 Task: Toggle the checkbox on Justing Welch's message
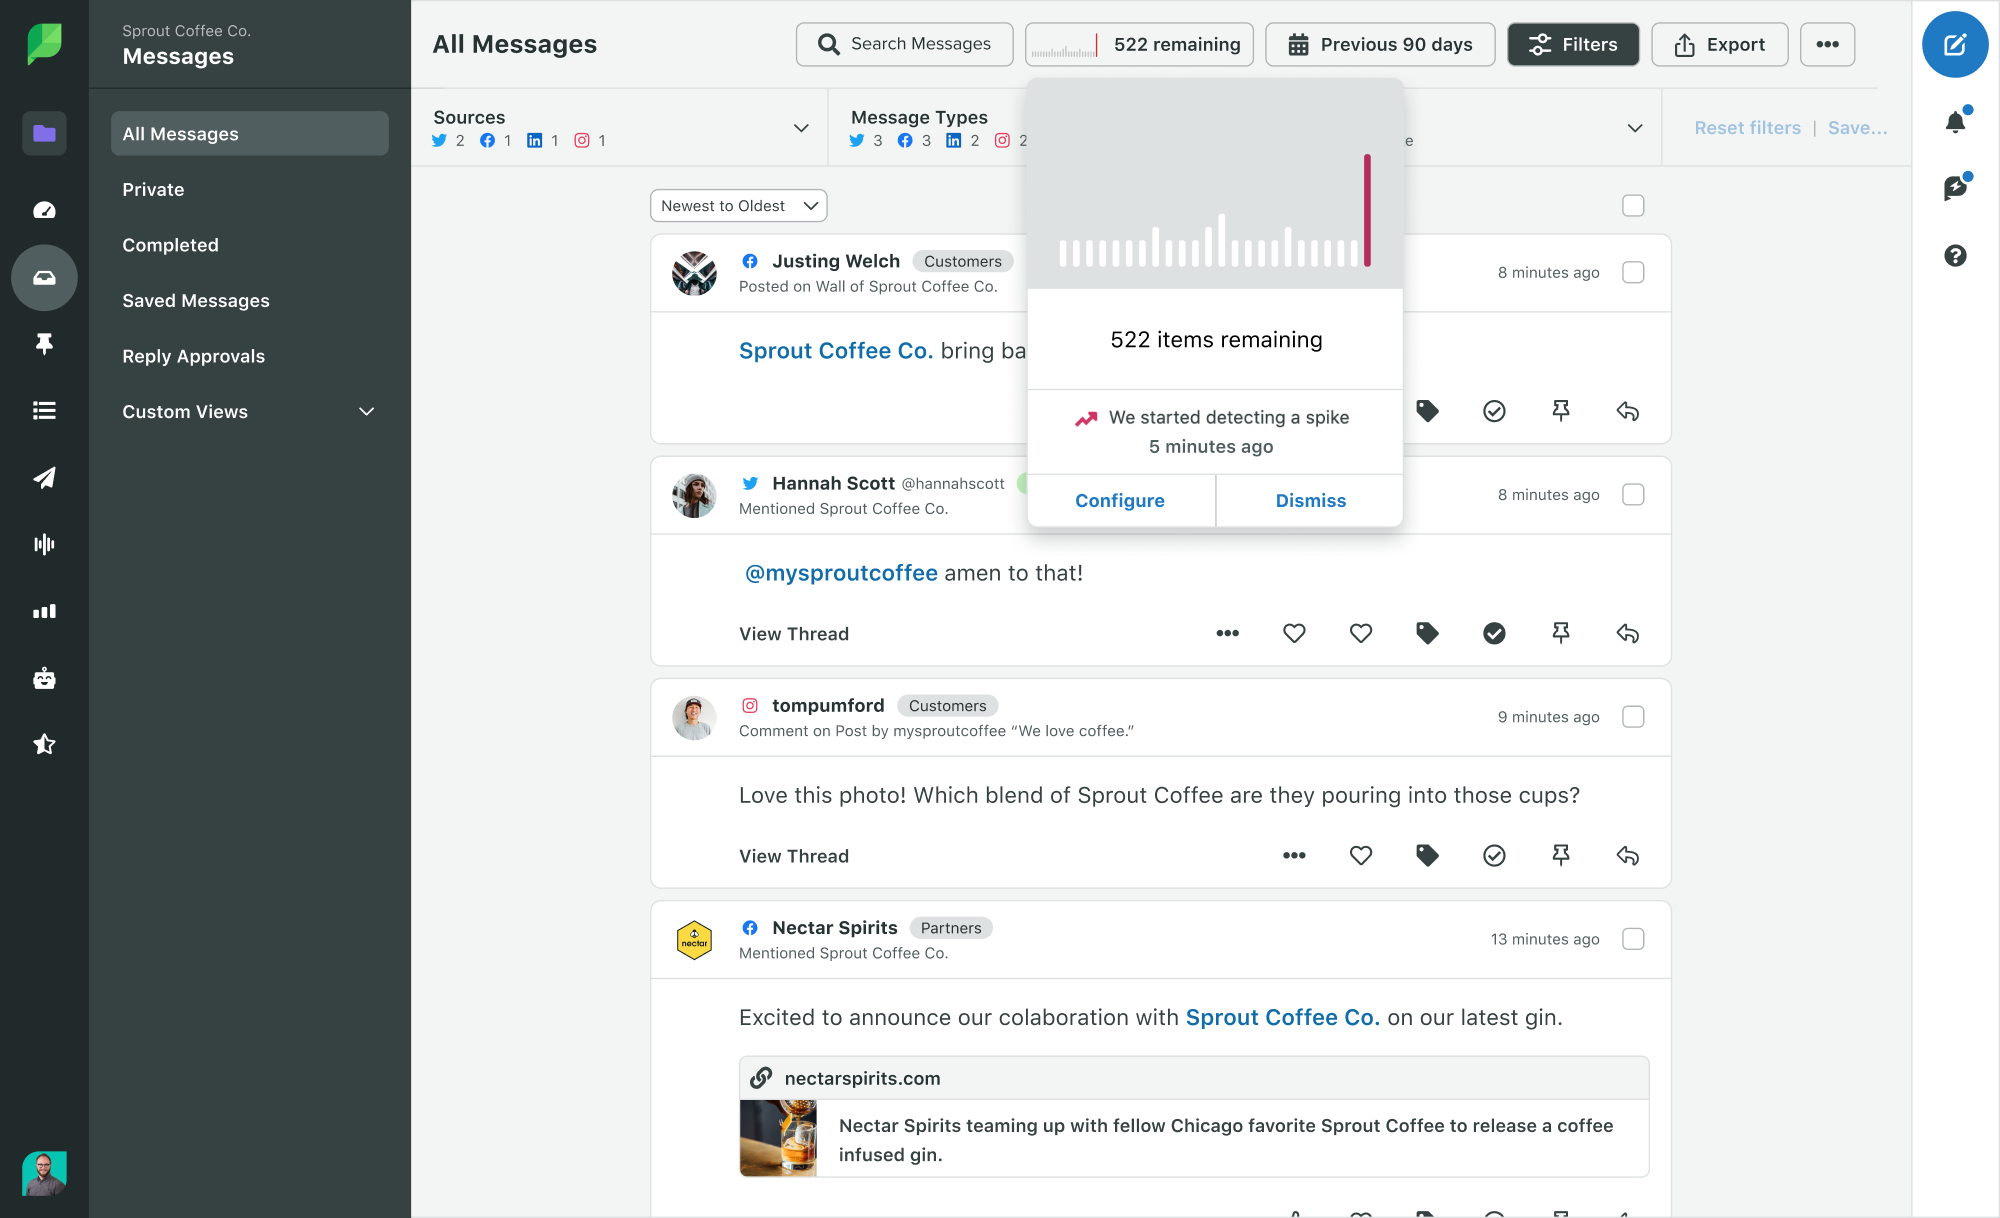point(1633,271)
